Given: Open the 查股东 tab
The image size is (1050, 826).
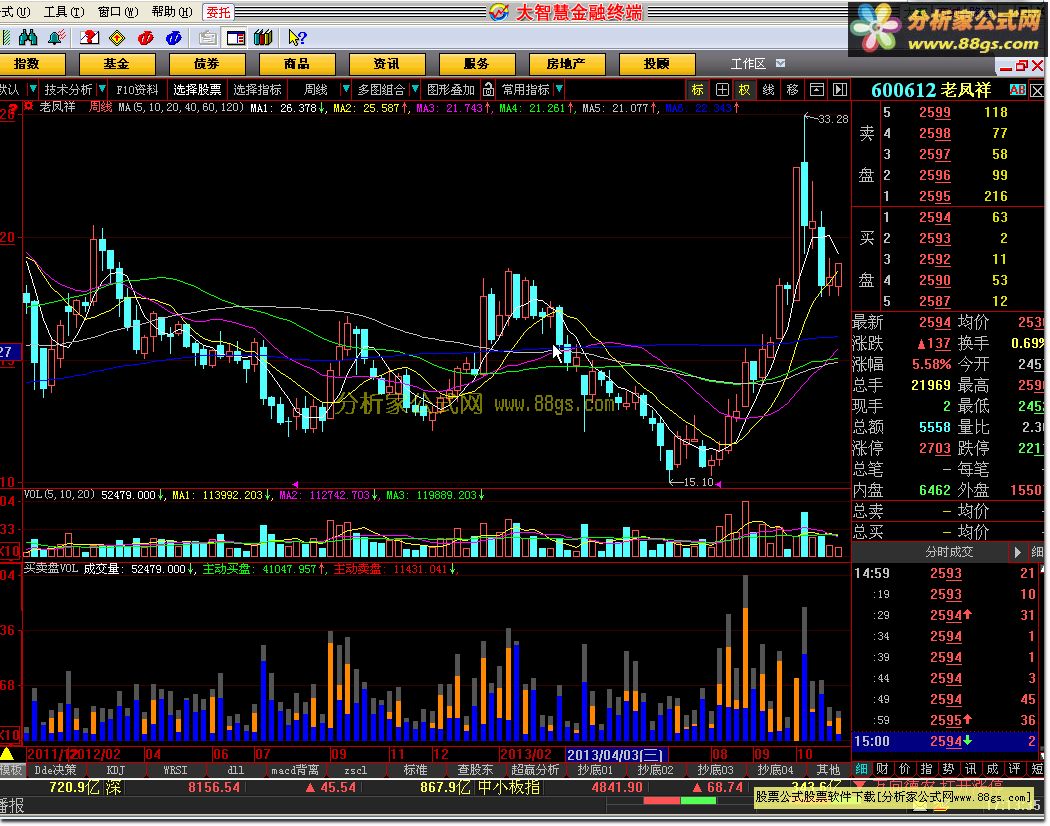Looking at the screenshot, I should [475, 770].
